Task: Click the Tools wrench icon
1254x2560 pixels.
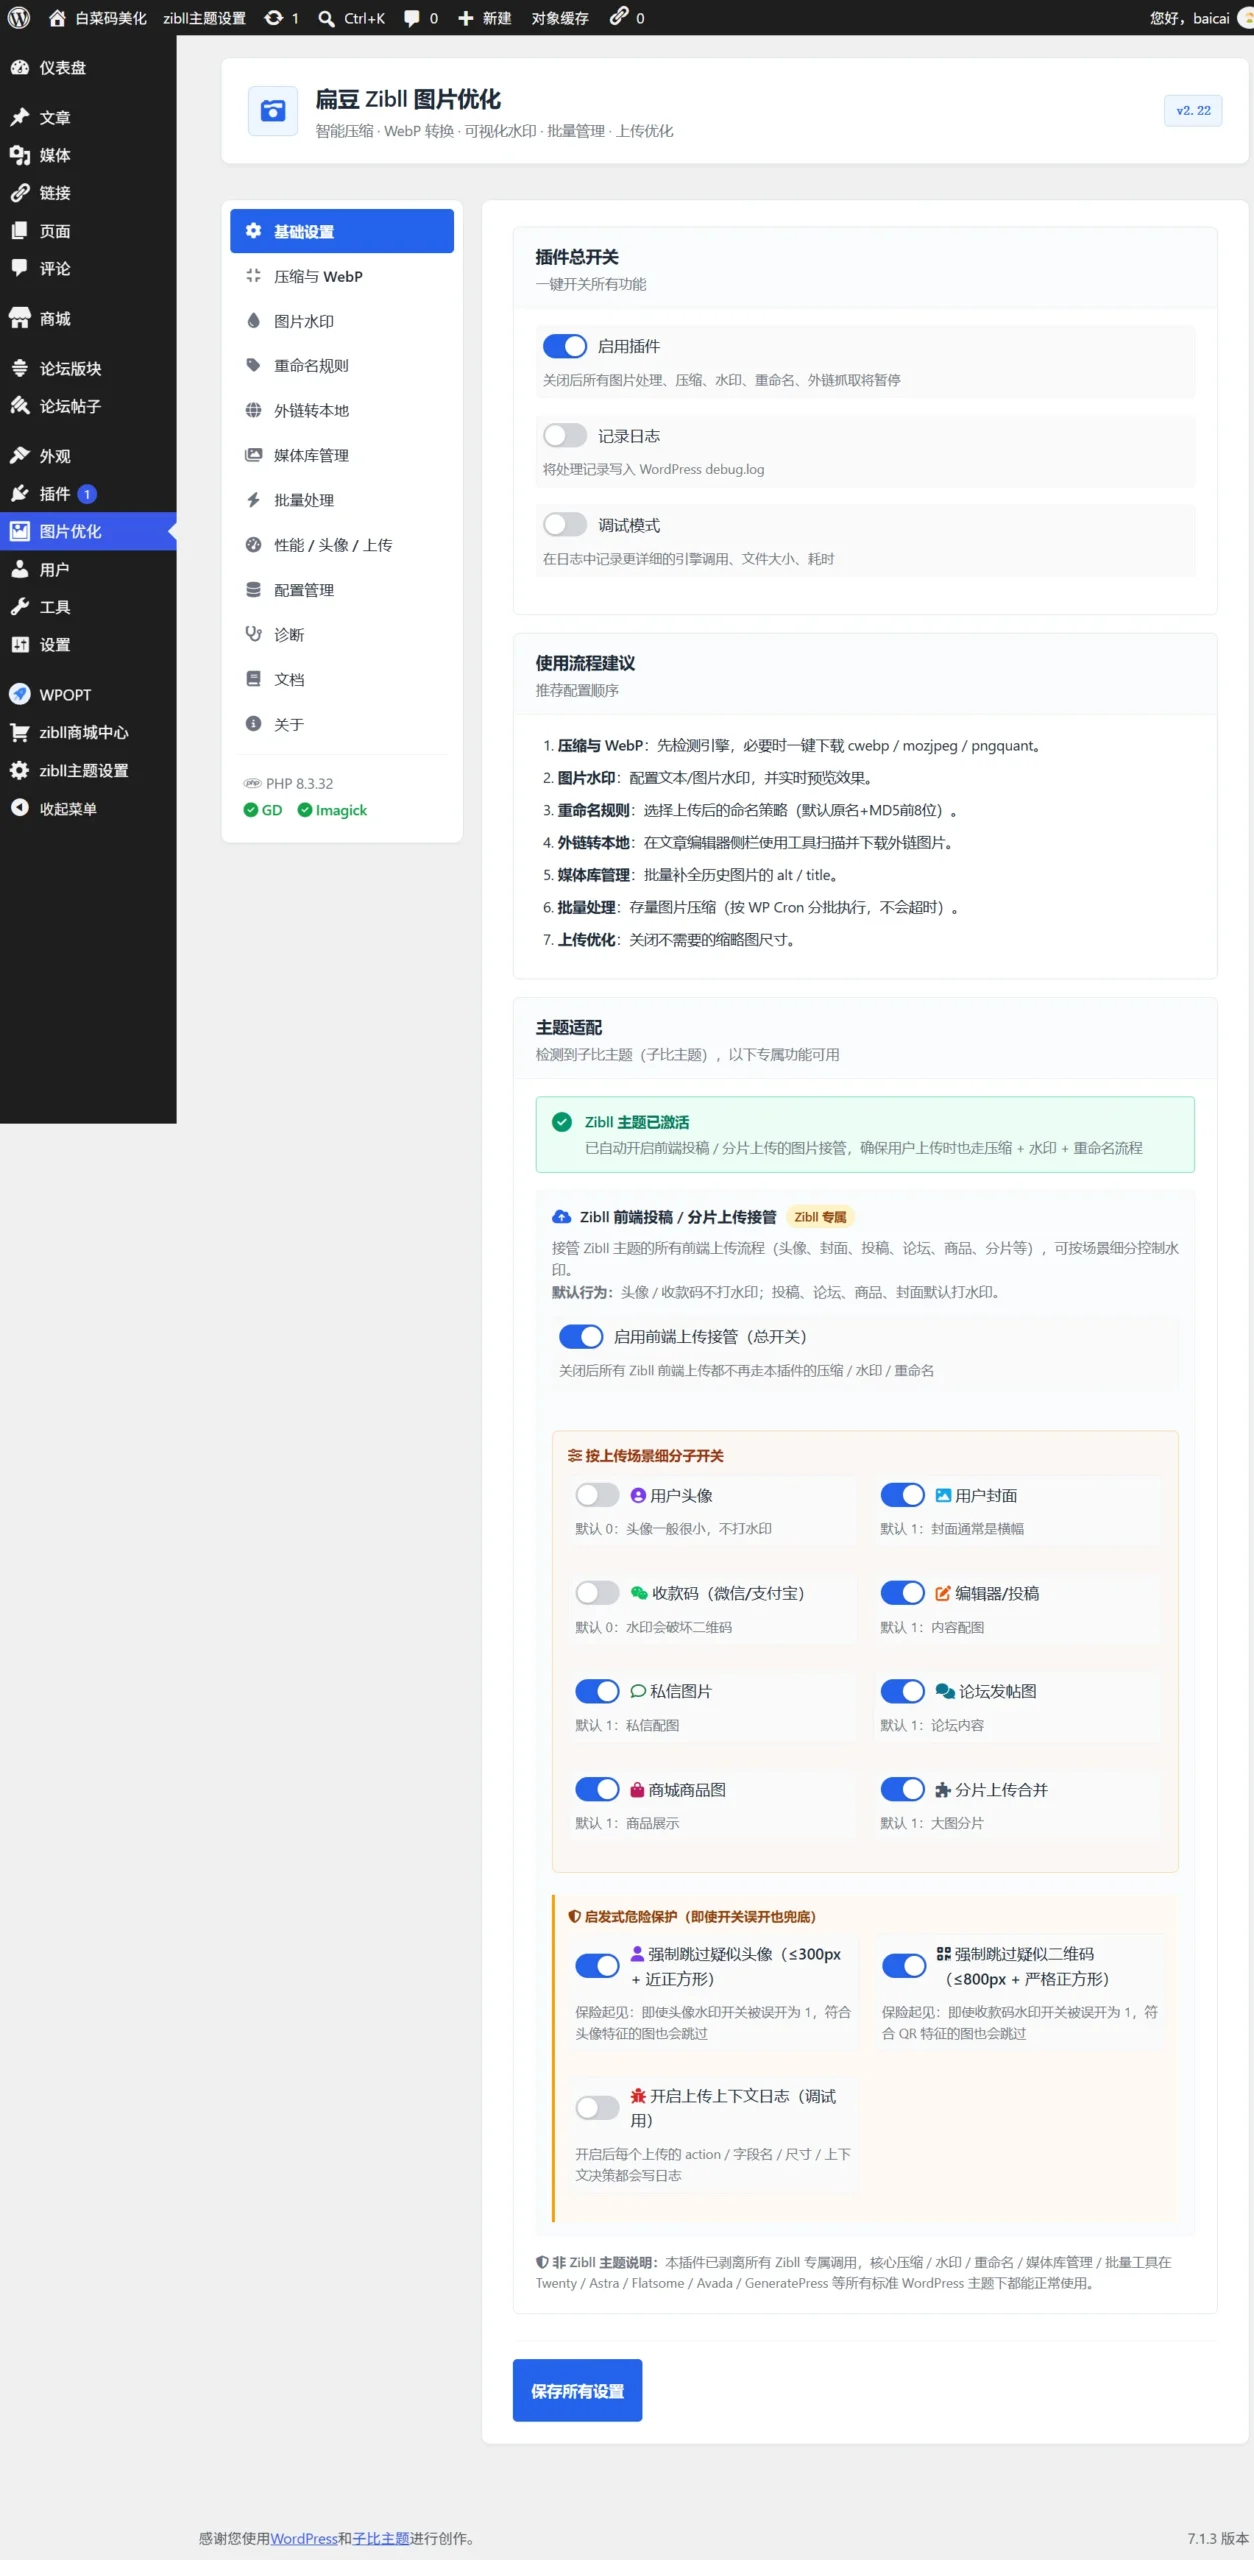Action: 20,607
